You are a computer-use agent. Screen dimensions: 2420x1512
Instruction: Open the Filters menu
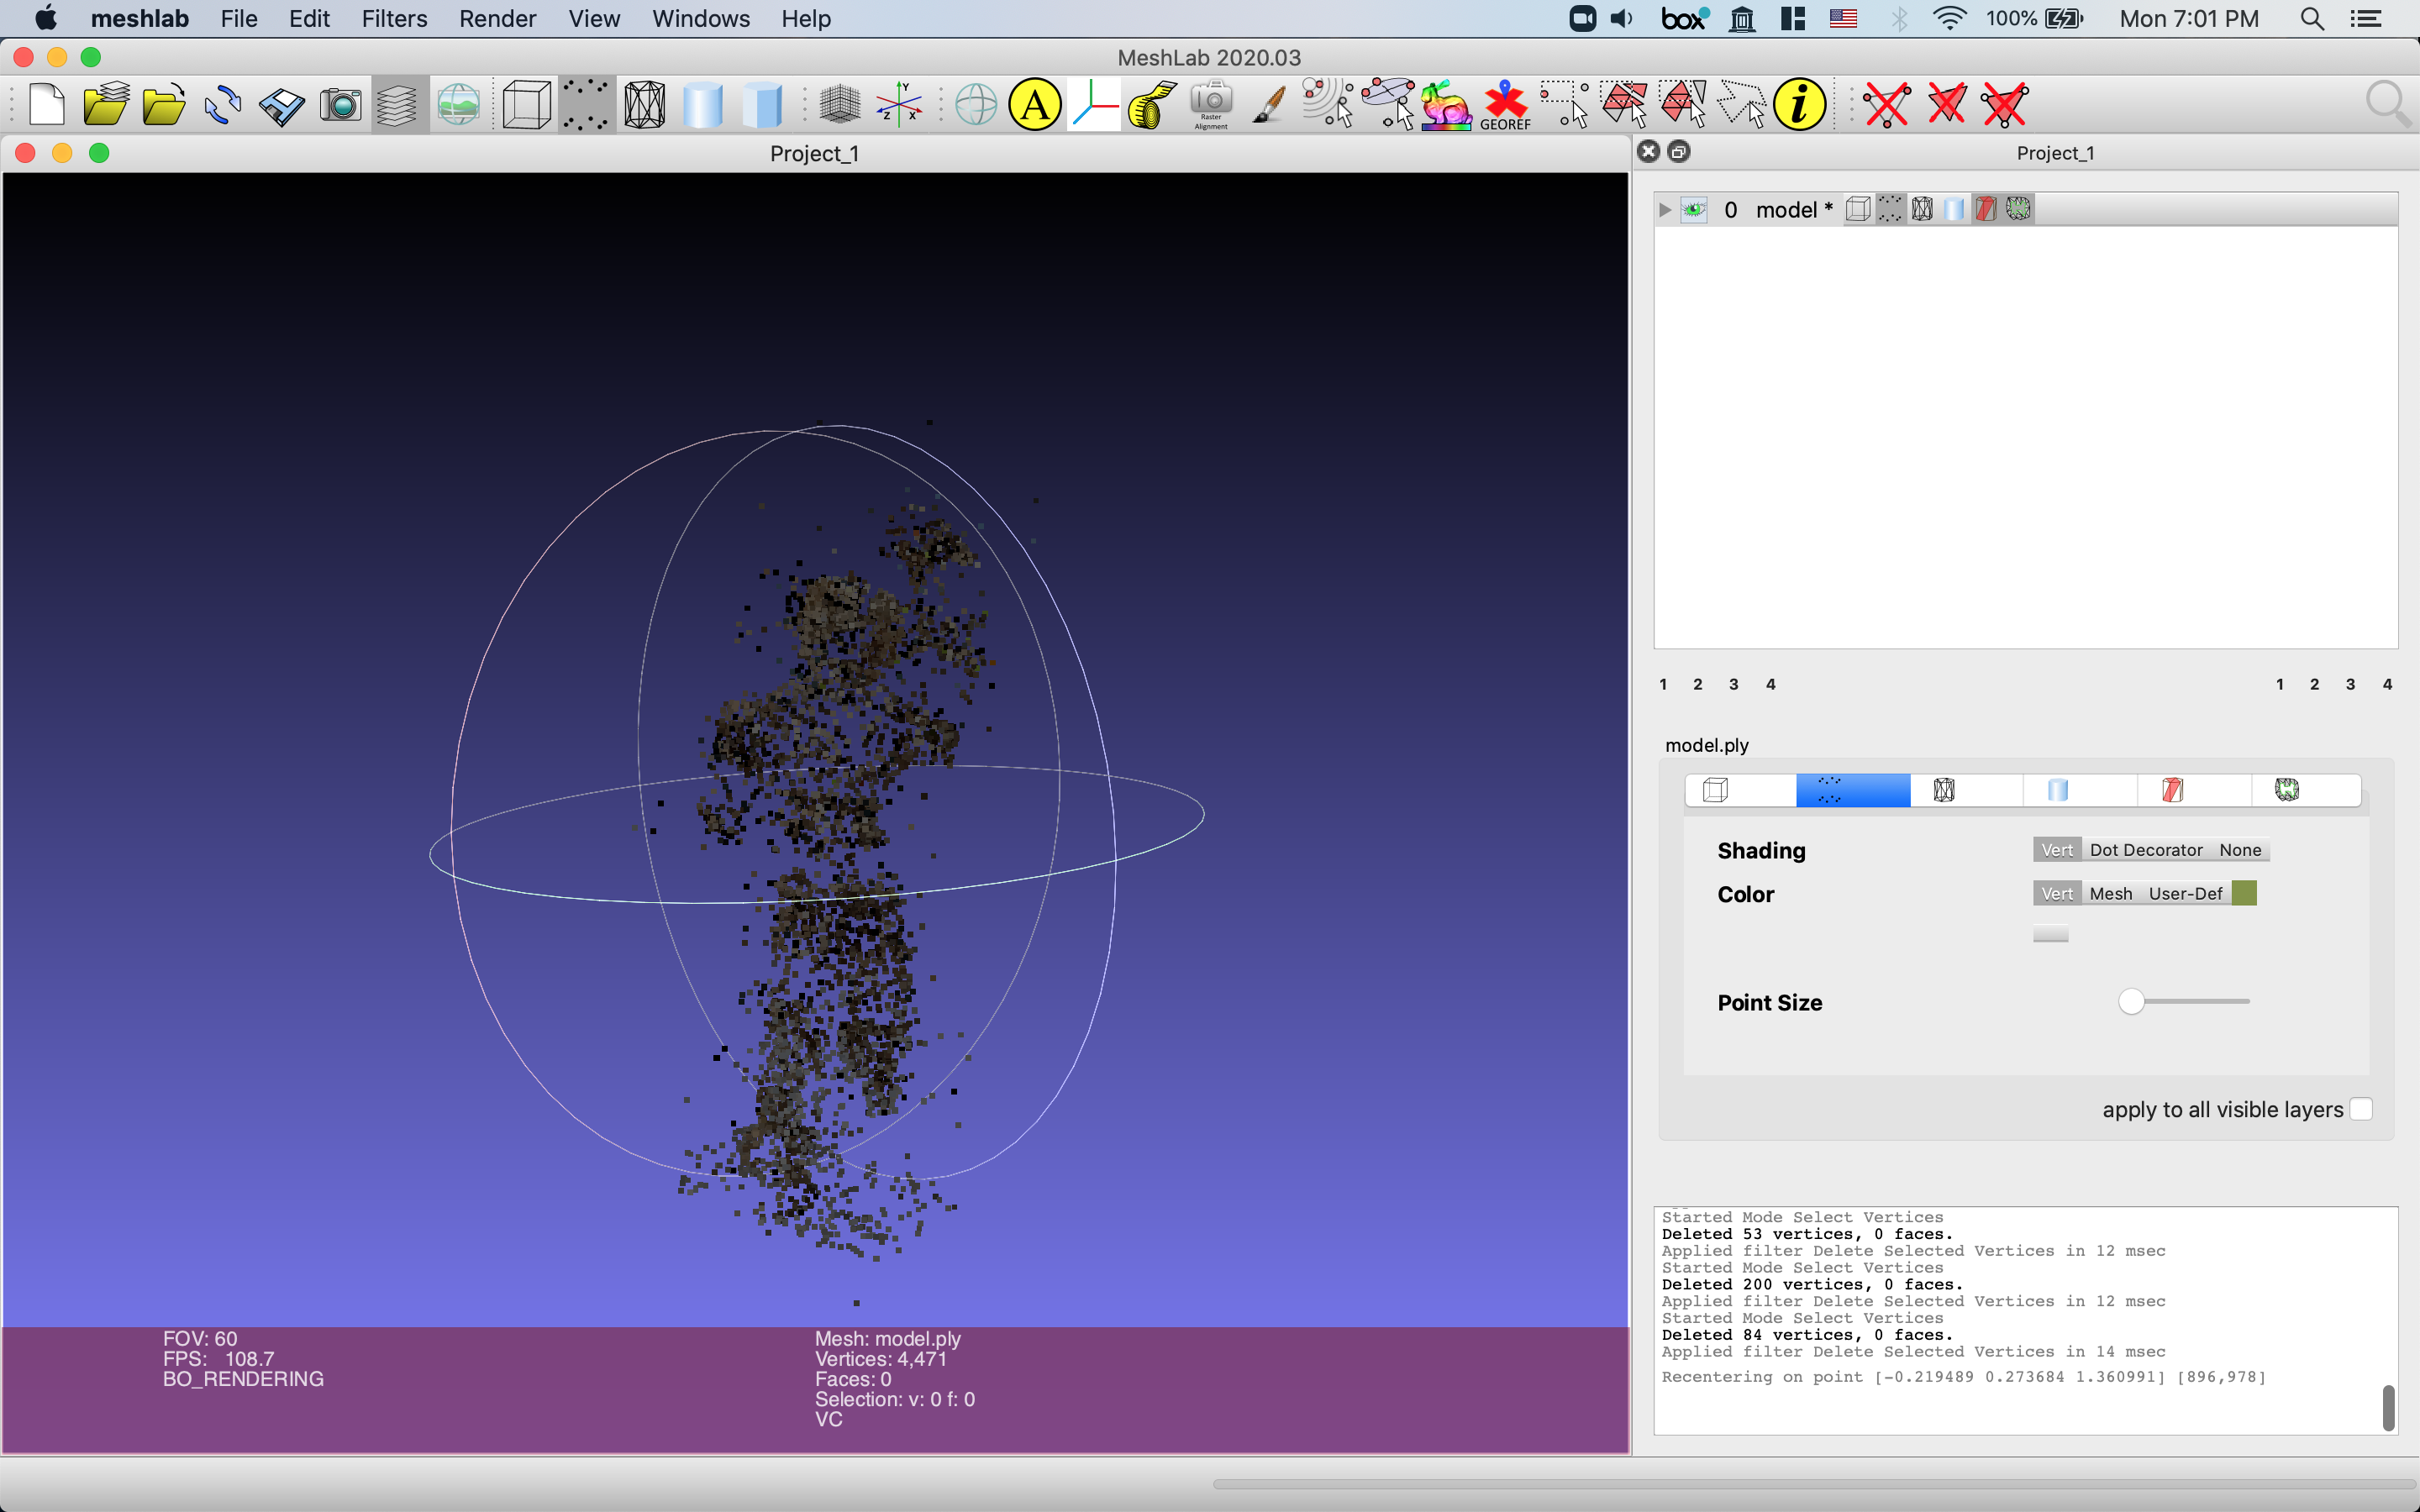tap(394, 19)
